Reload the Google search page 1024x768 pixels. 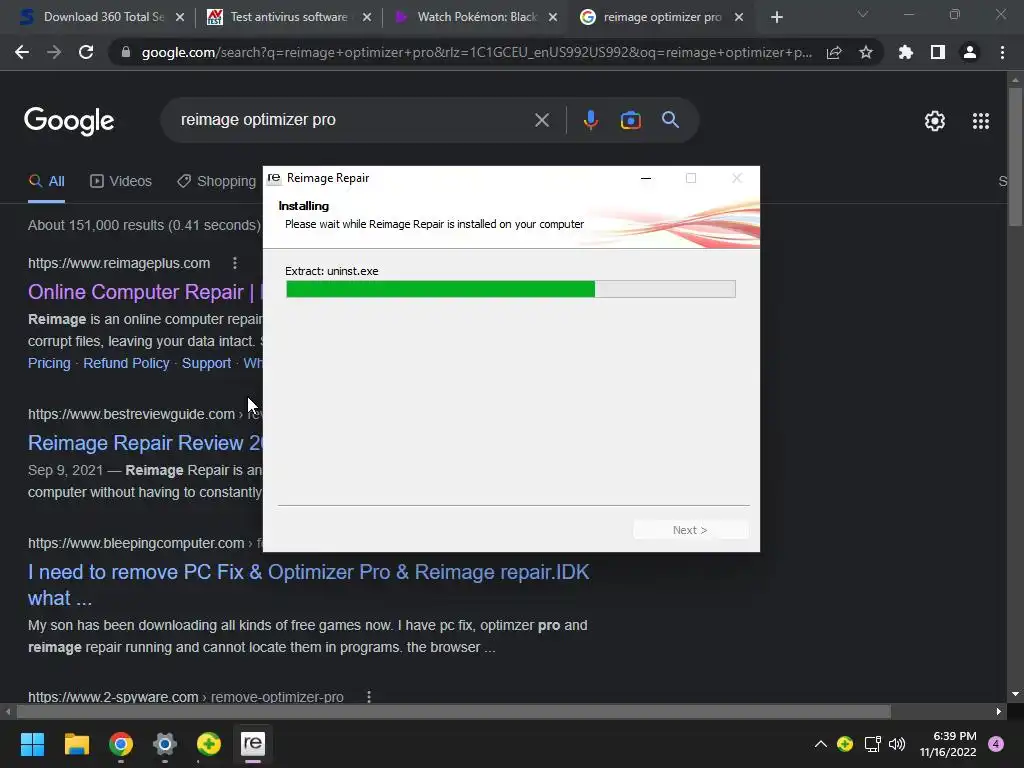86,52
